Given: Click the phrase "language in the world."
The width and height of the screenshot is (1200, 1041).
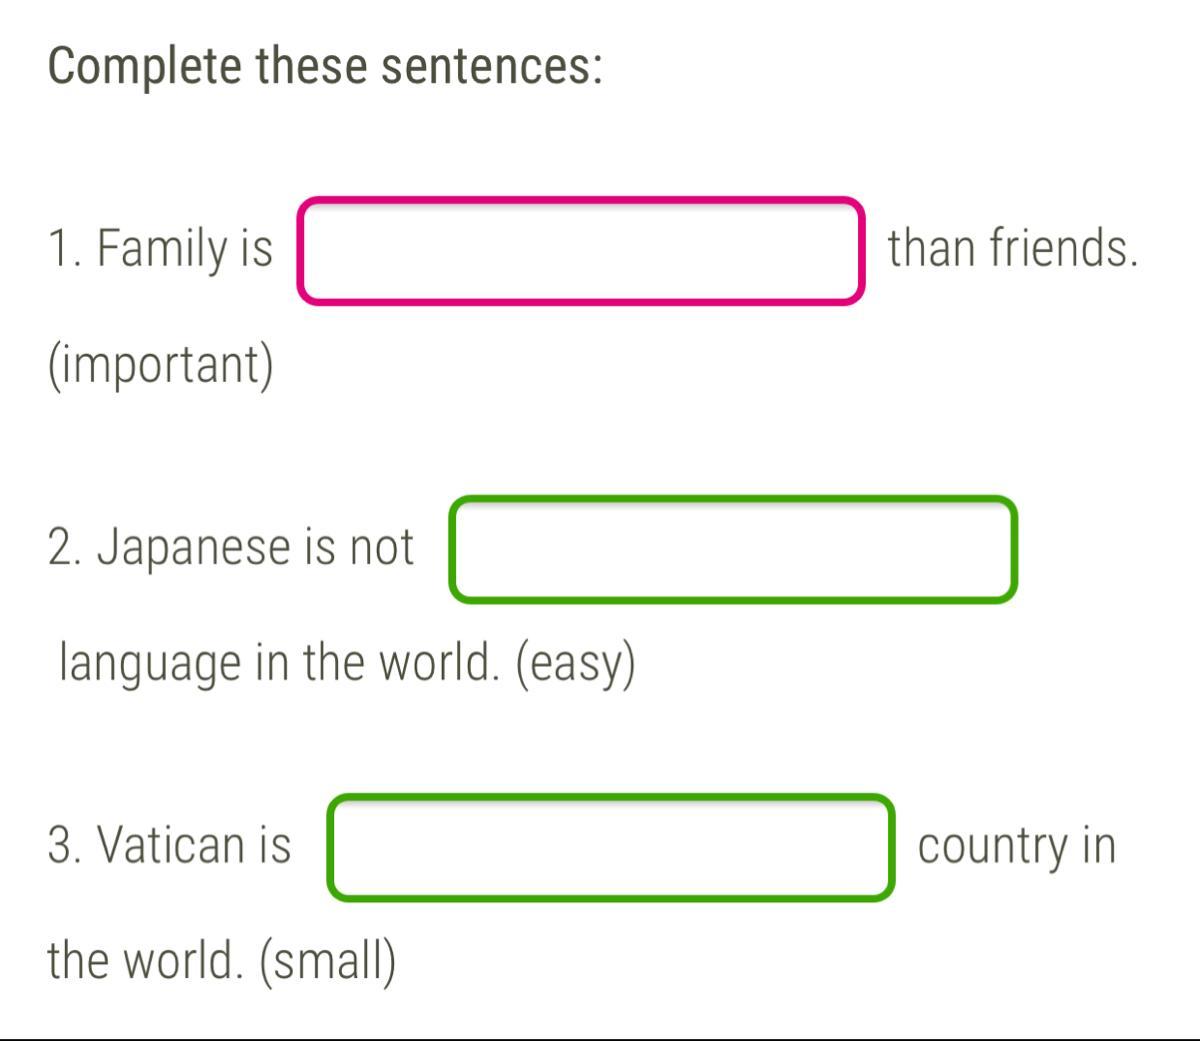Looking at the screenshot, I should tap(279, 662).
